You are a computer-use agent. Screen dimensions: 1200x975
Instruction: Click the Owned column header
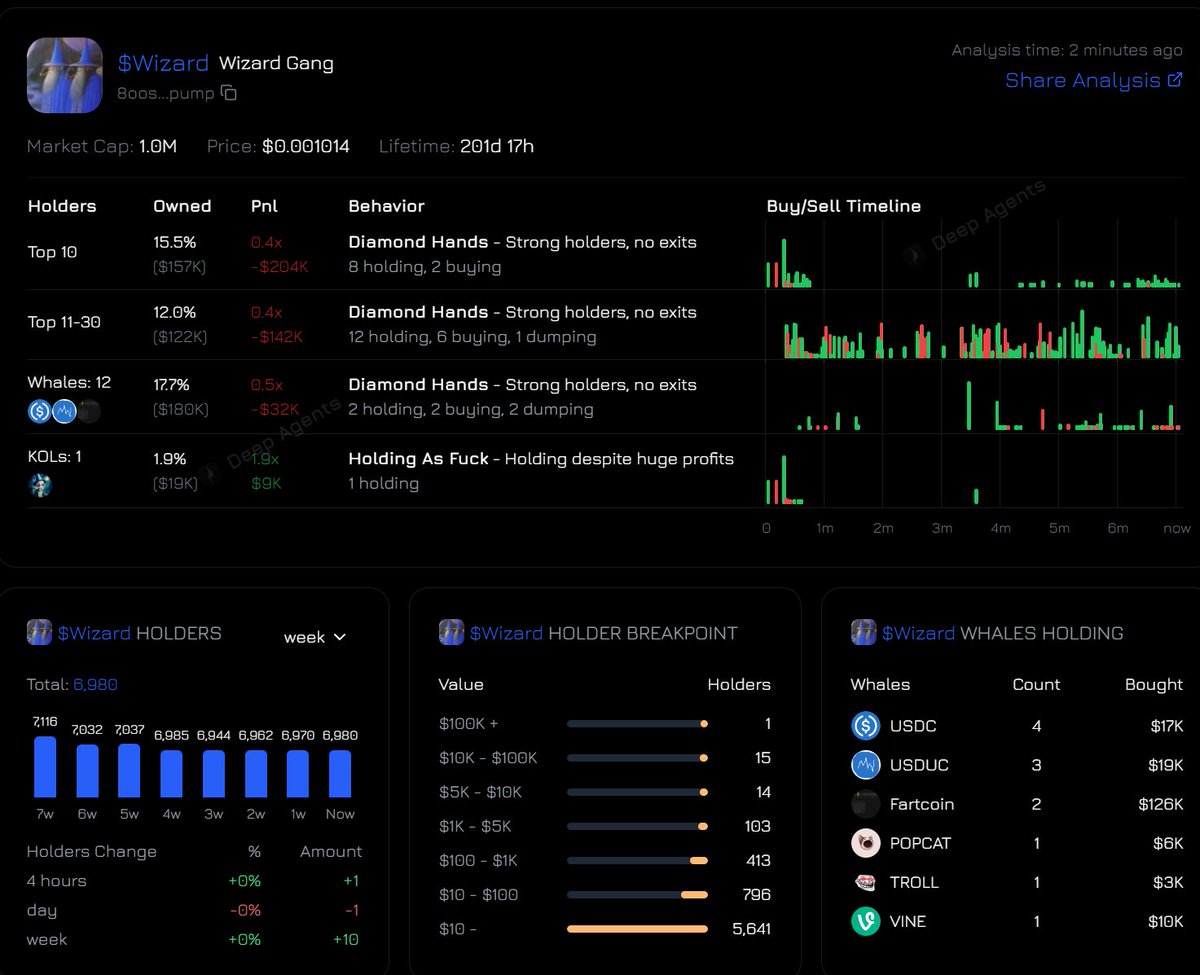182,206
